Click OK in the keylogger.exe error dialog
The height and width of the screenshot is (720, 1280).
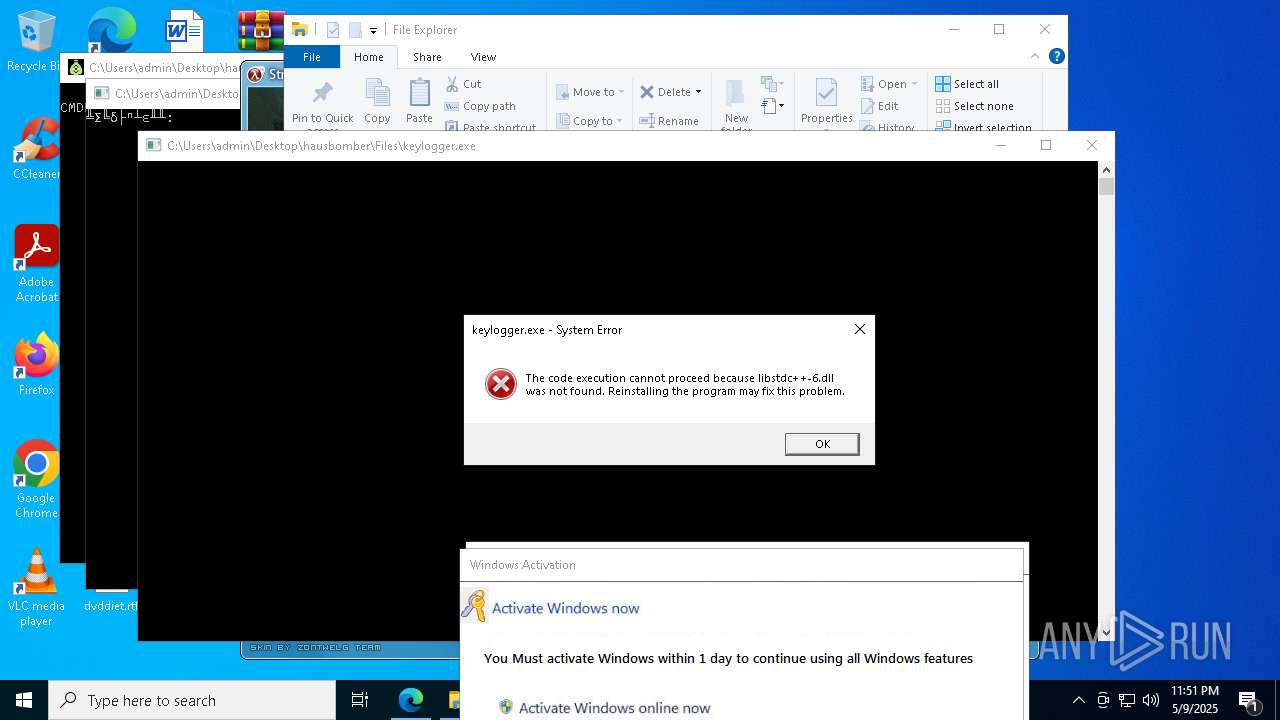pyautogui.click(x=822, y=444)
